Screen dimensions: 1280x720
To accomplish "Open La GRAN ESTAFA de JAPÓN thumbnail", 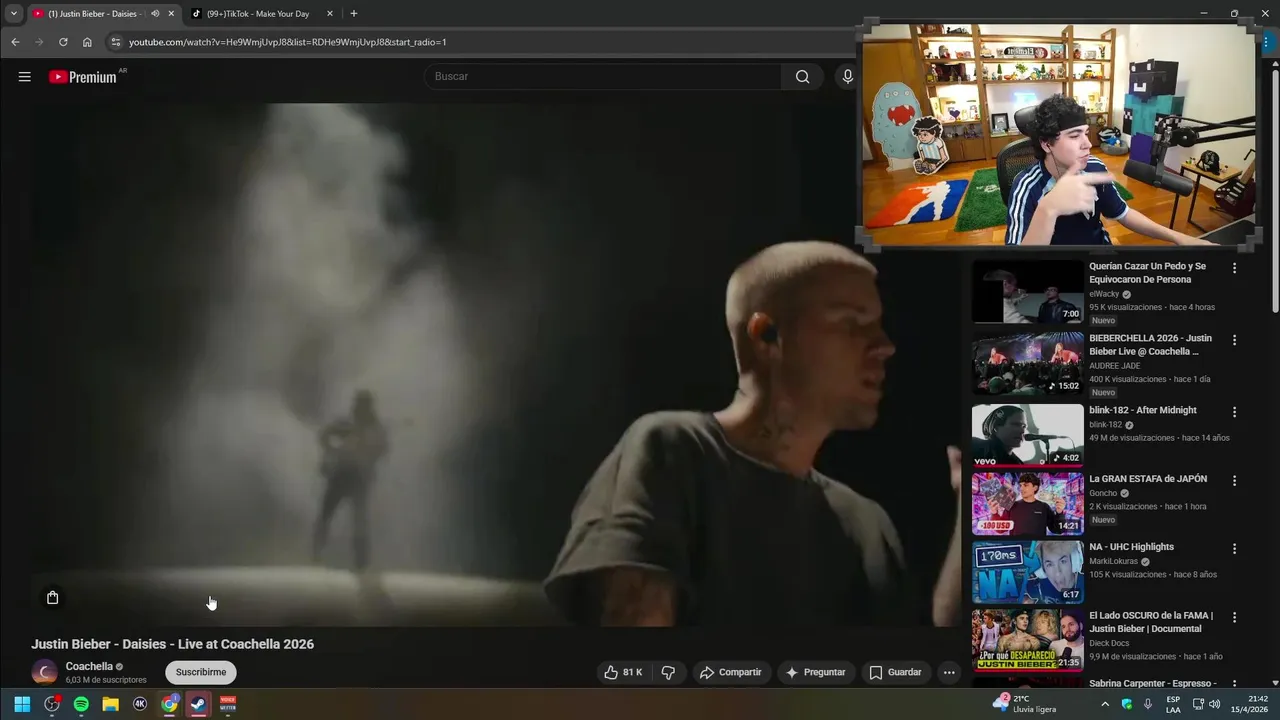I will (1028, 504).
